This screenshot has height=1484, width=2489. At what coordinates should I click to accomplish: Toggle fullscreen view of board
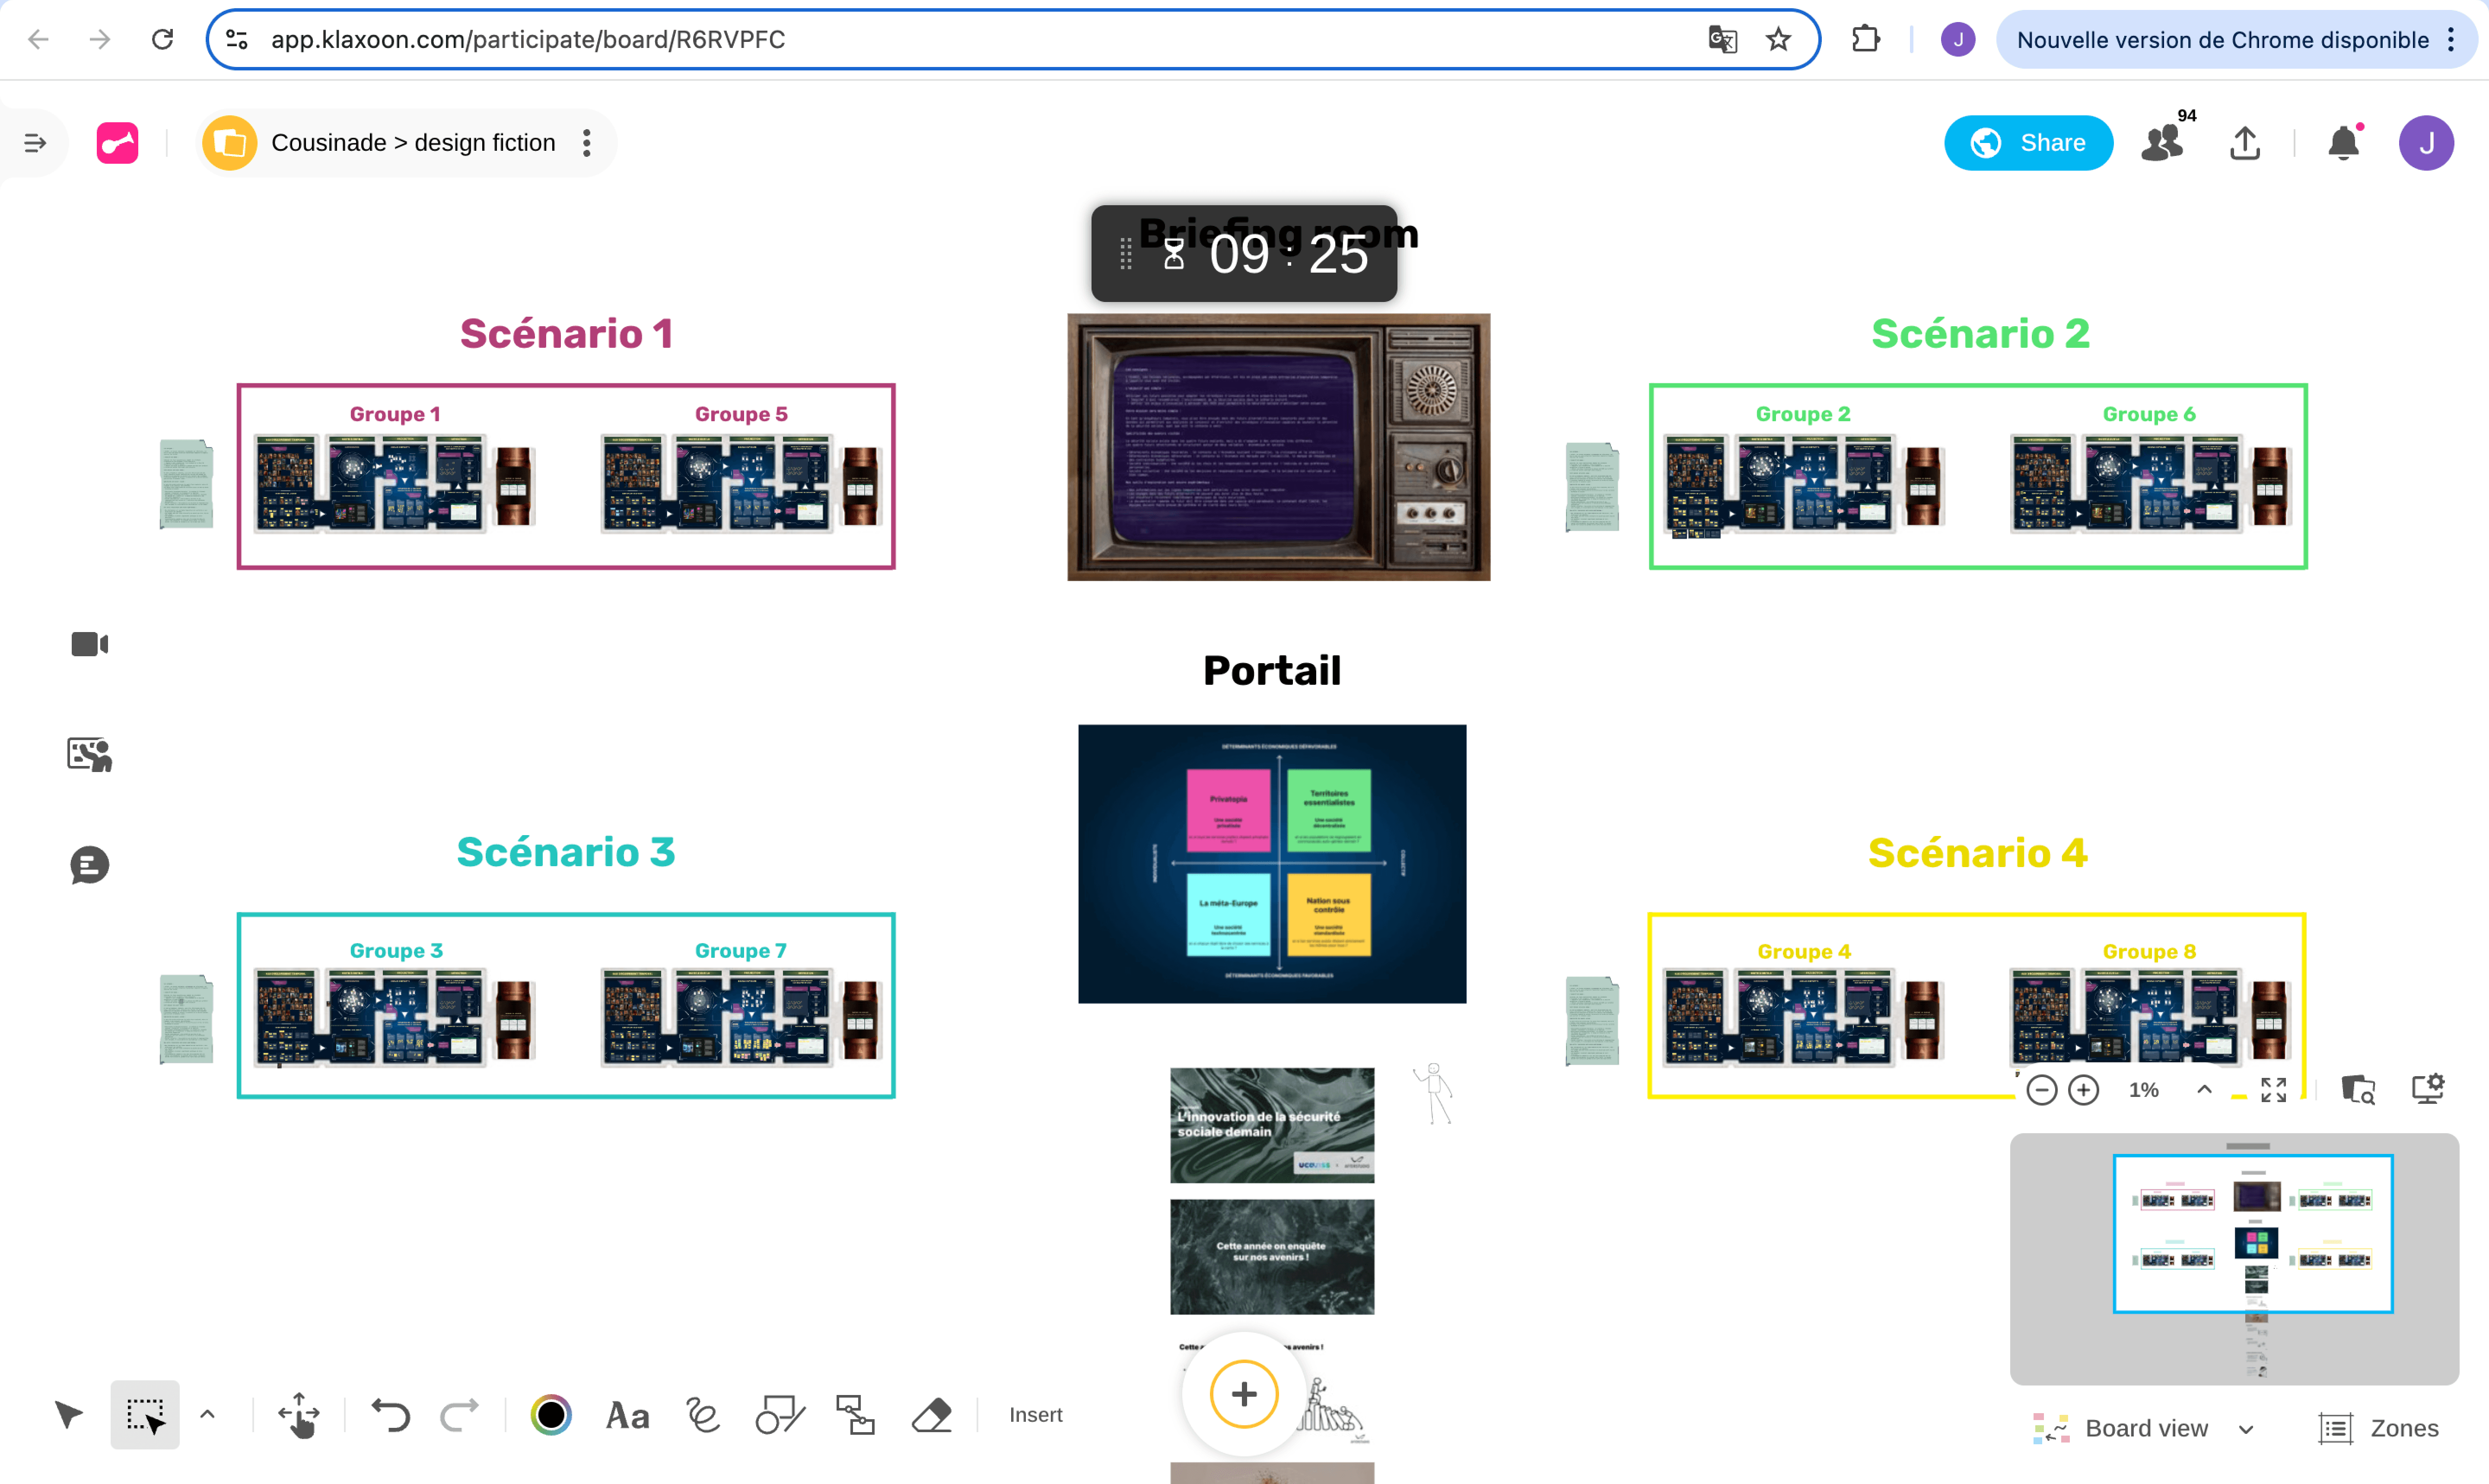pyautogui.click(x=2273, y=1089)
